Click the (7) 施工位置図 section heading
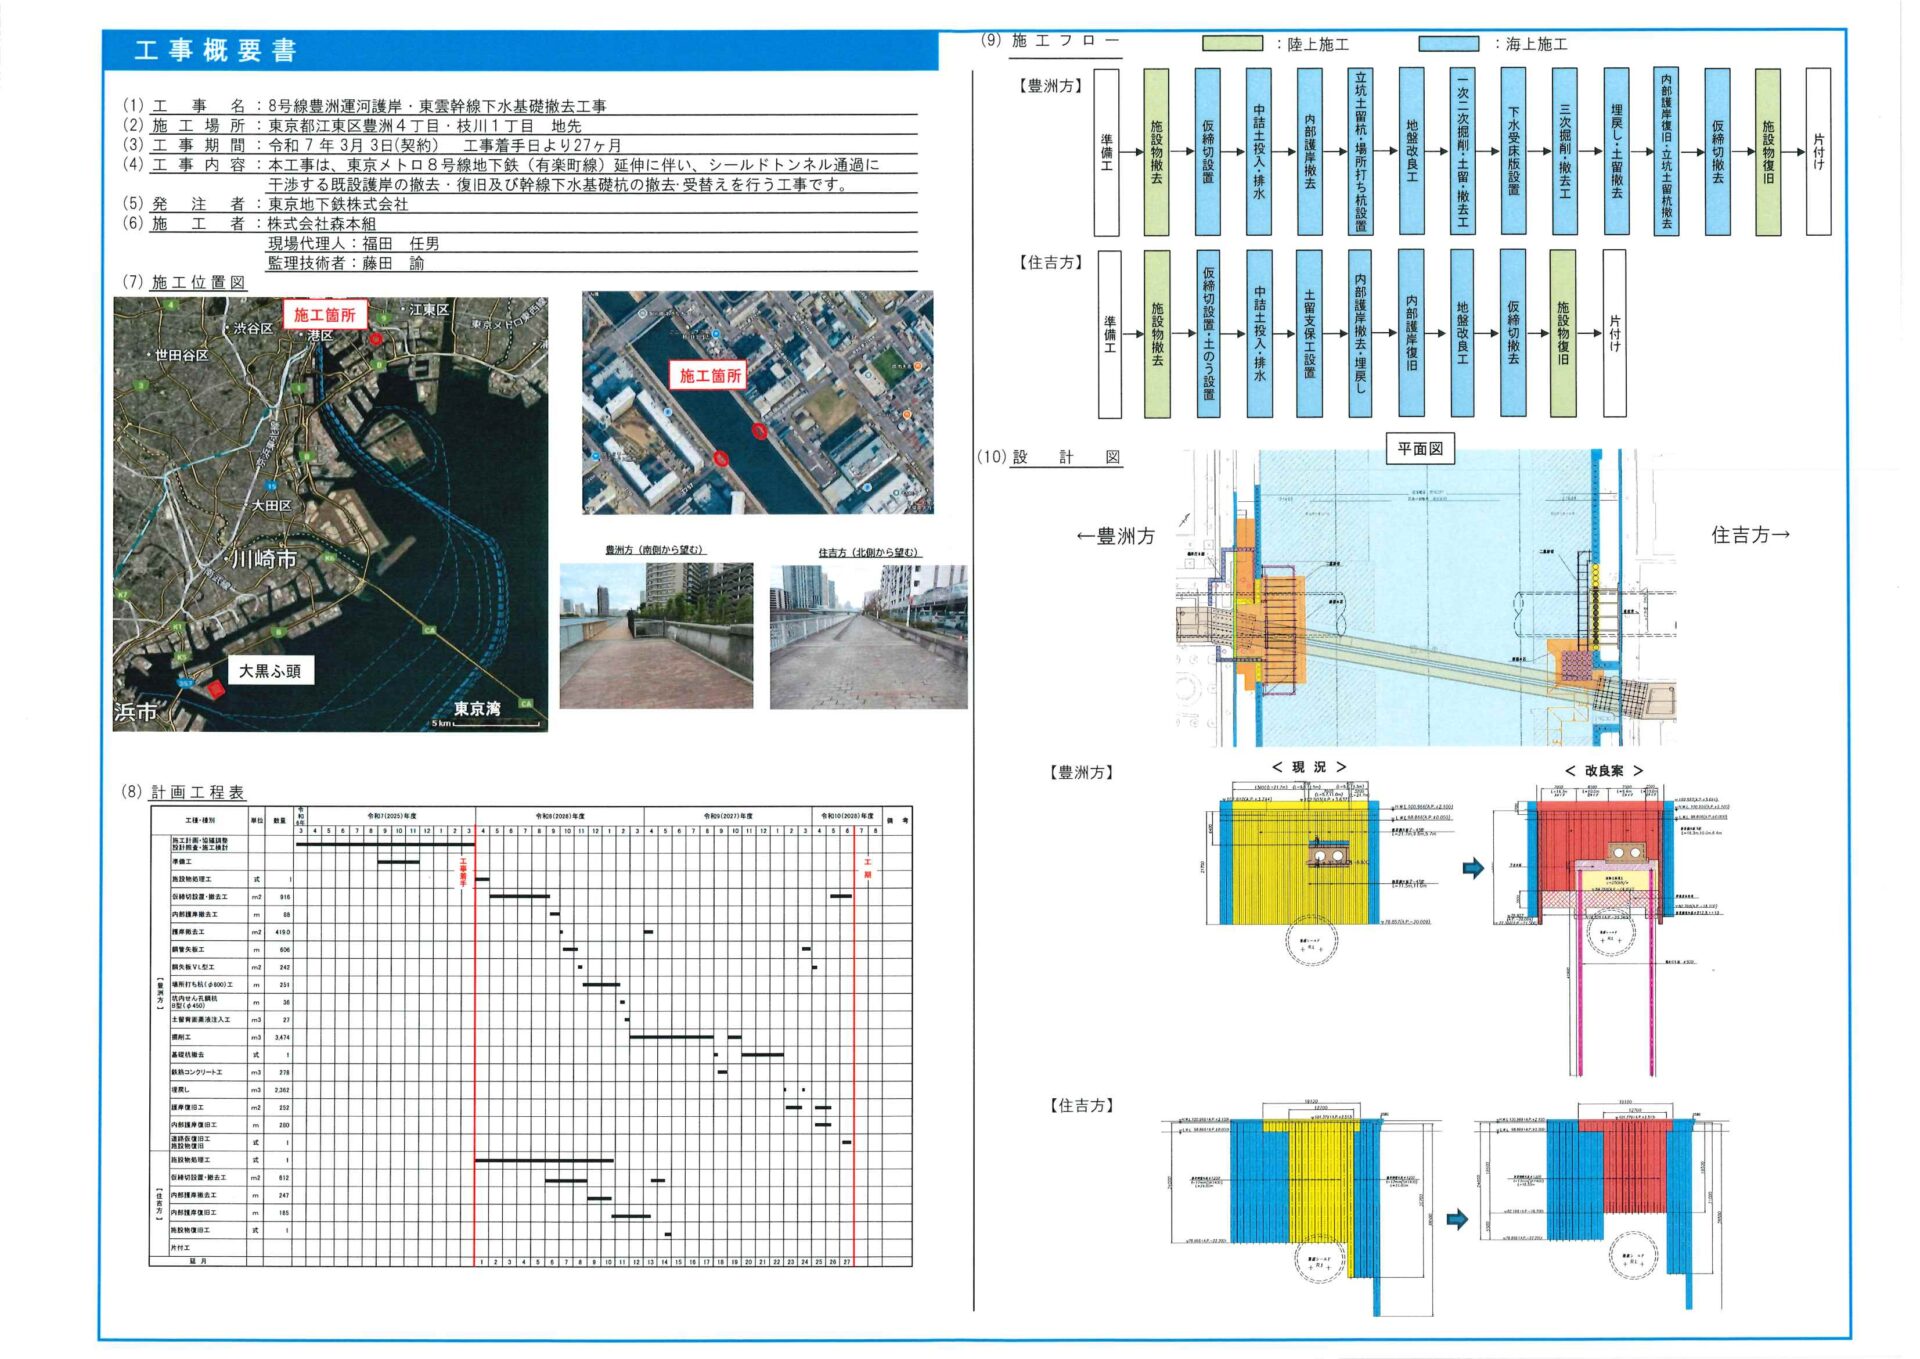The height and width of the screenshot is (1359, 1920). point(184,283)
